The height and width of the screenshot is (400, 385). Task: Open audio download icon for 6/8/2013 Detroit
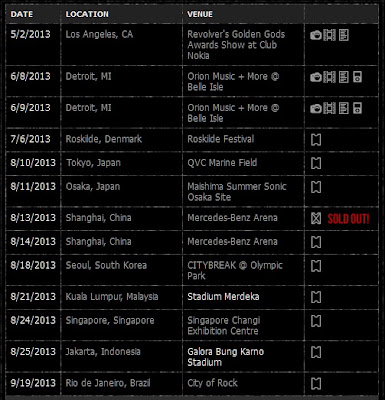(357, 77)
